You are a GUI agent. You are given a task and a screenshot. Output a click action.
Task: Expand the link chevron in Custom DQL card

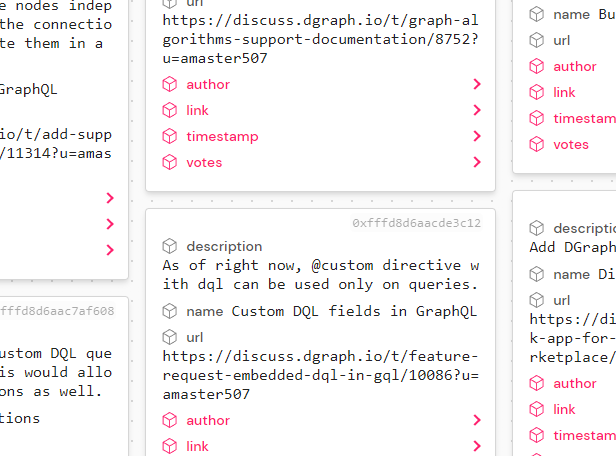[x=477, y=446]
